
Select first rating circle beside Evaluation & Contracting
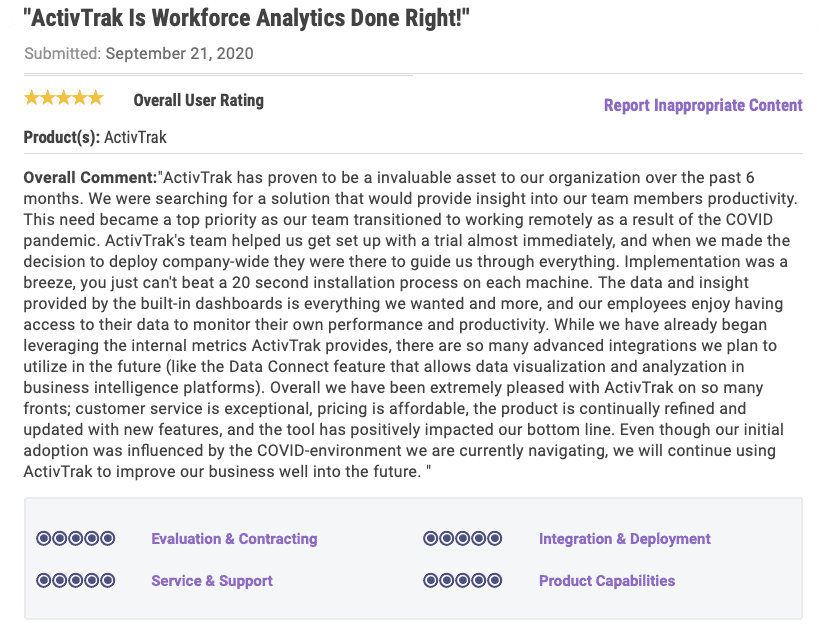[x=44, y=539]
